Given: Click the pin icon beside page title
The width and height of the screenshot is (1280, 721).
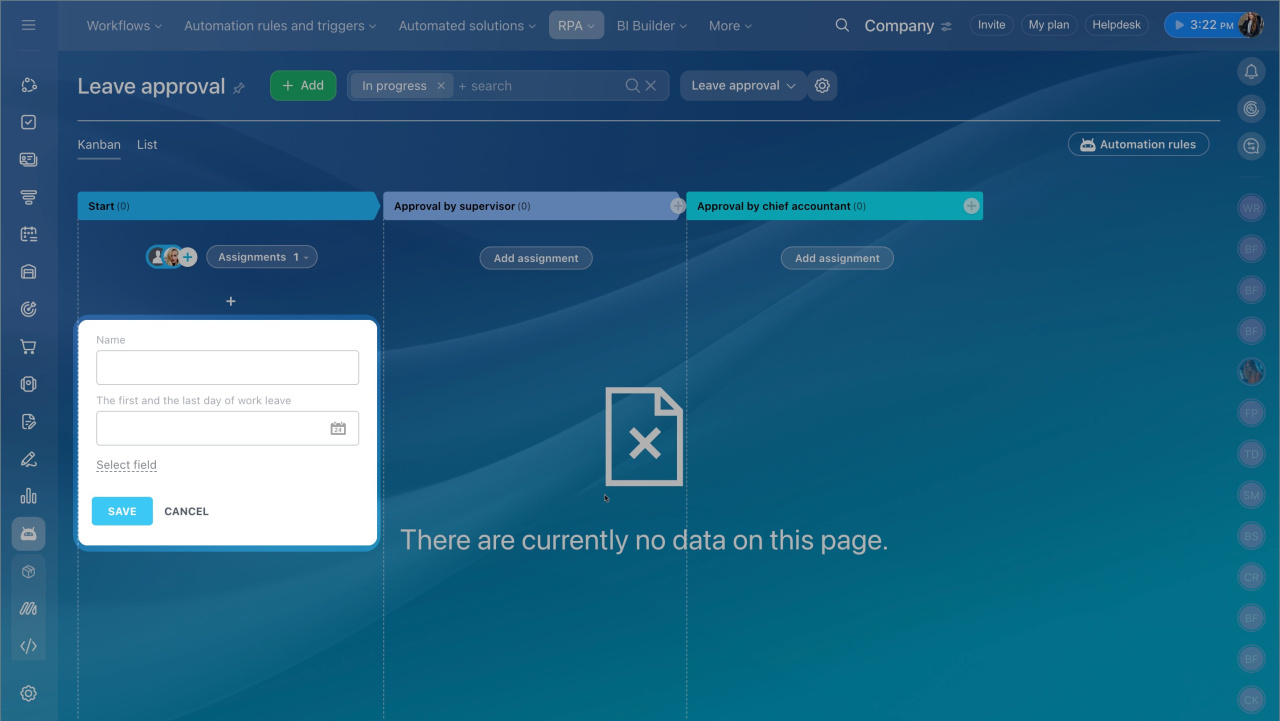Looking at the screenshot, I should click(x=239, y=88).
